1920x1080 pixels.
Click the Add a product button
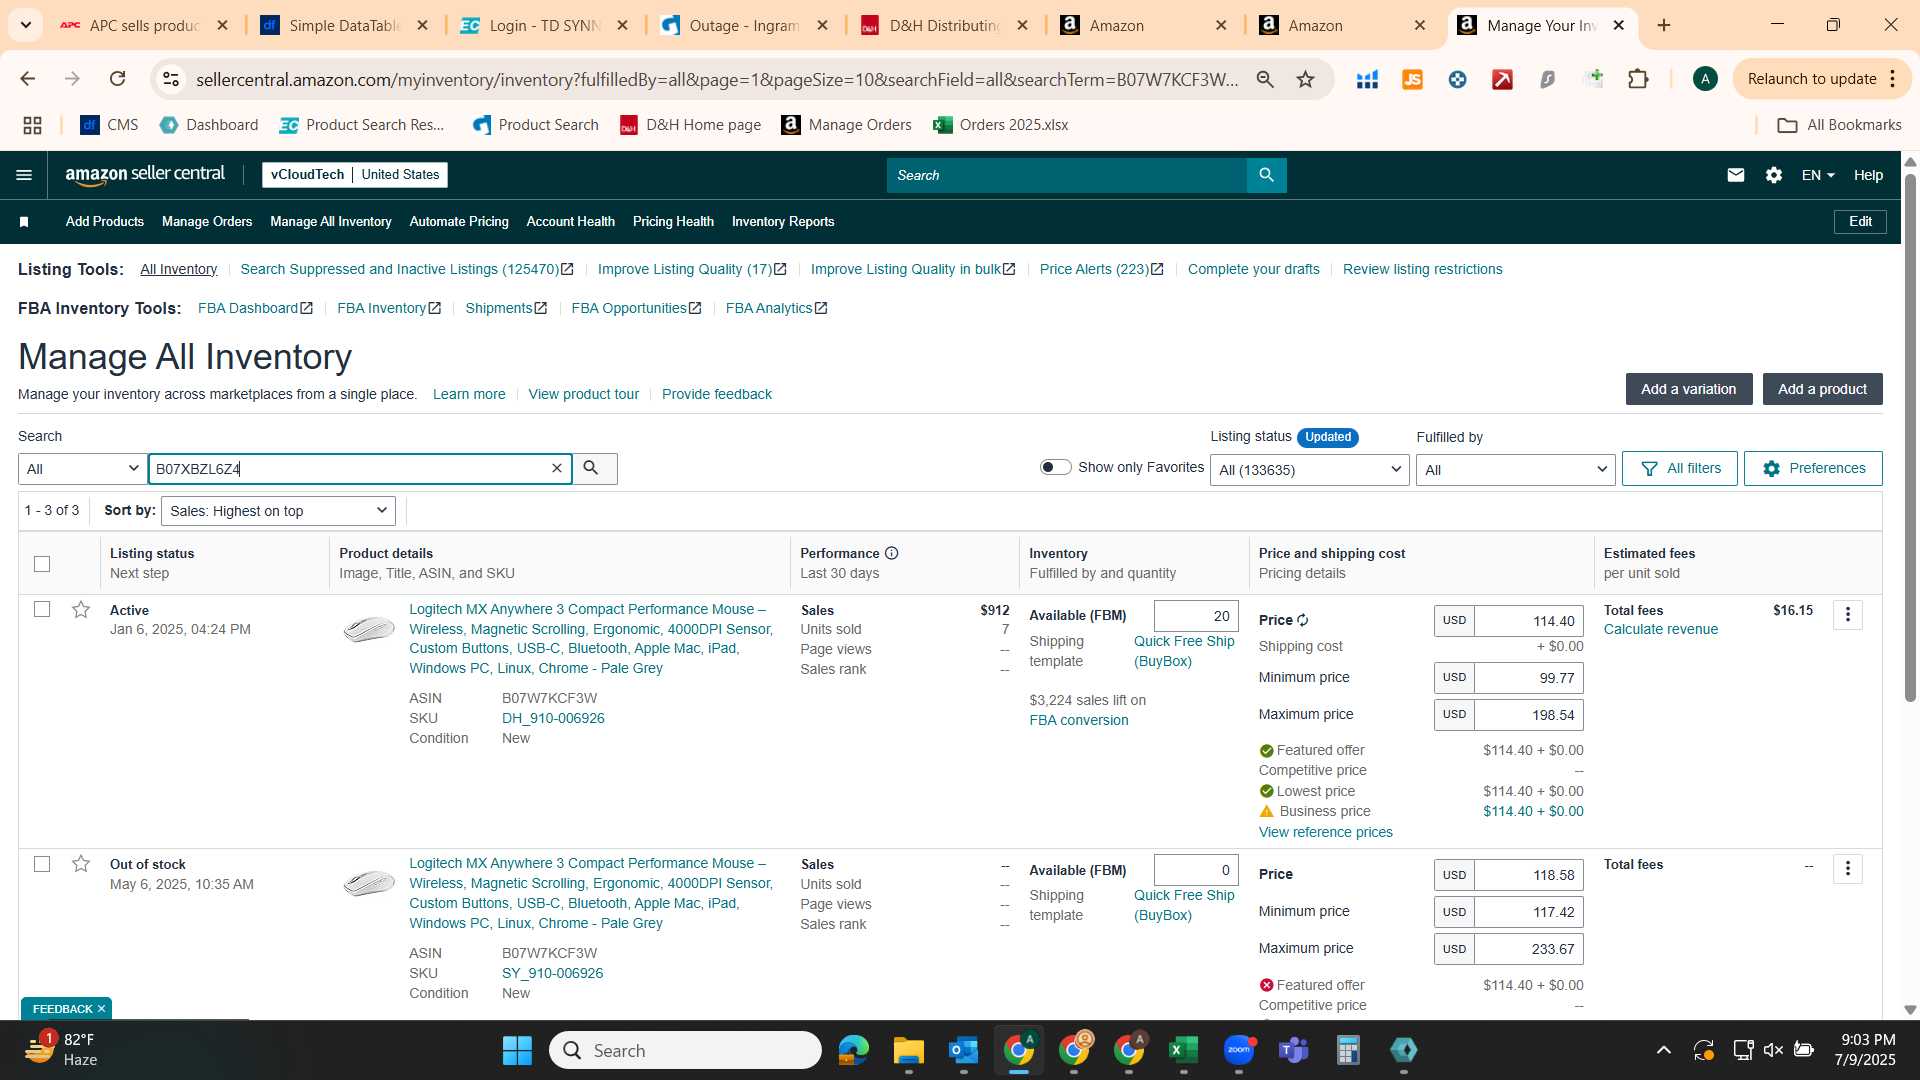(x=1822, y=389)
